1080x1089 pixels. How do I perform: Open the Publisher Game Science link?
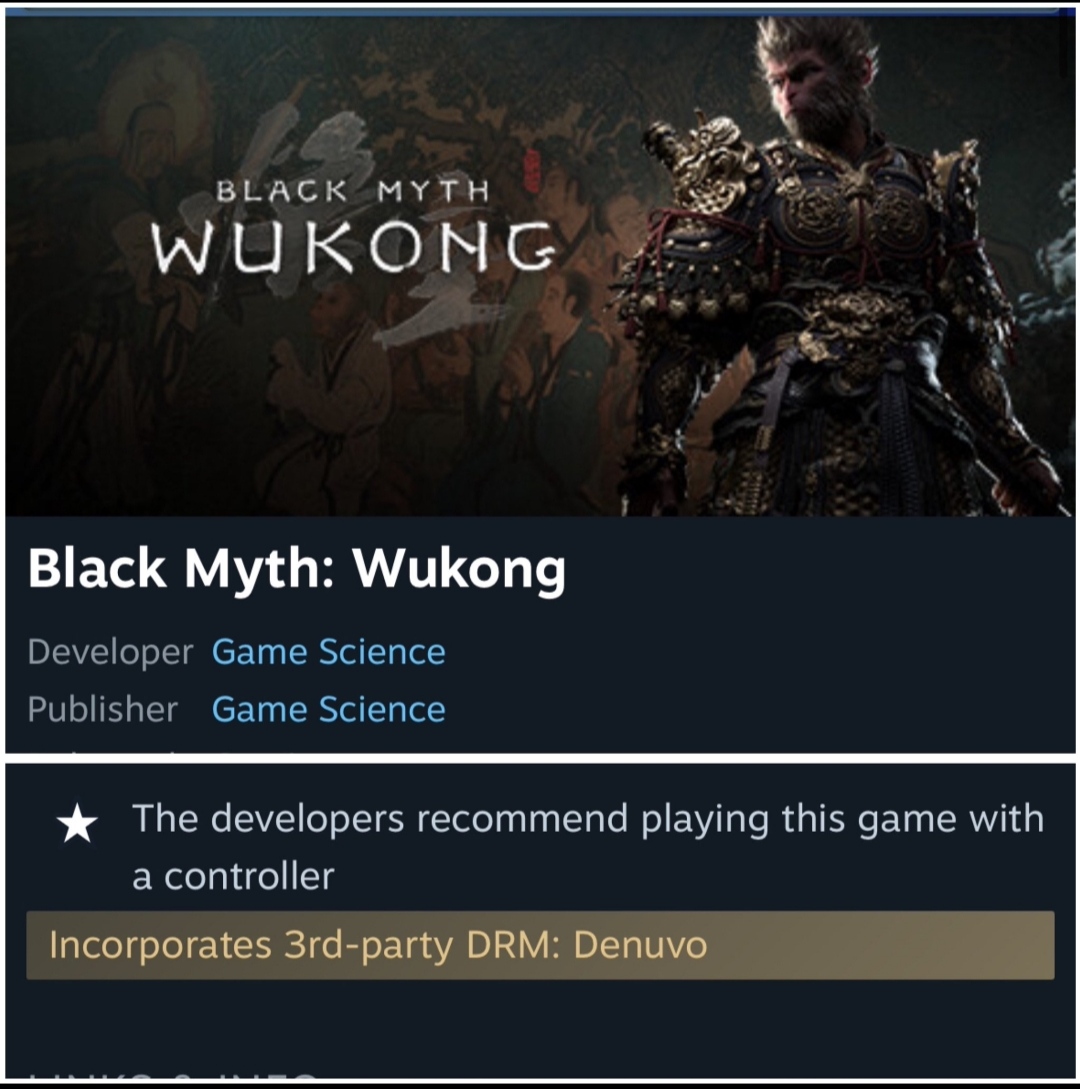[329, 709]
